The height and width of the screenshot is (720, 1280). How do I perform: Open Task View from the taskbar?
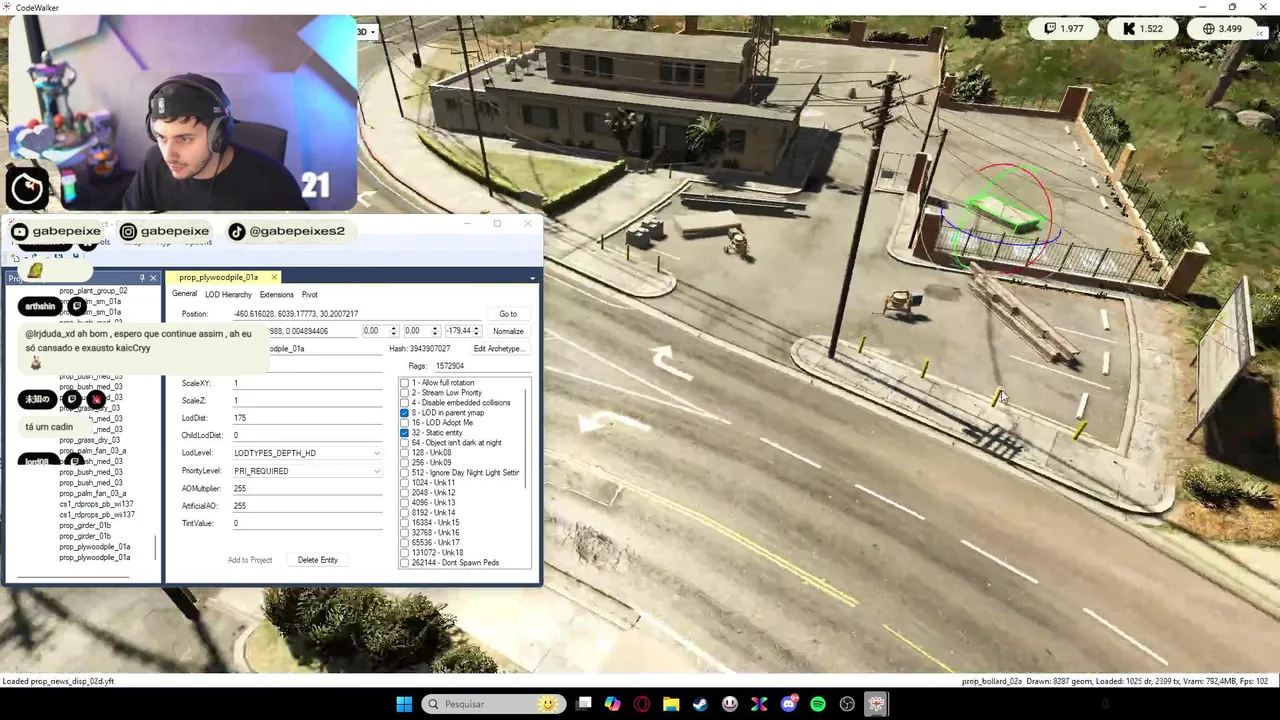click(x=584, y=704)
